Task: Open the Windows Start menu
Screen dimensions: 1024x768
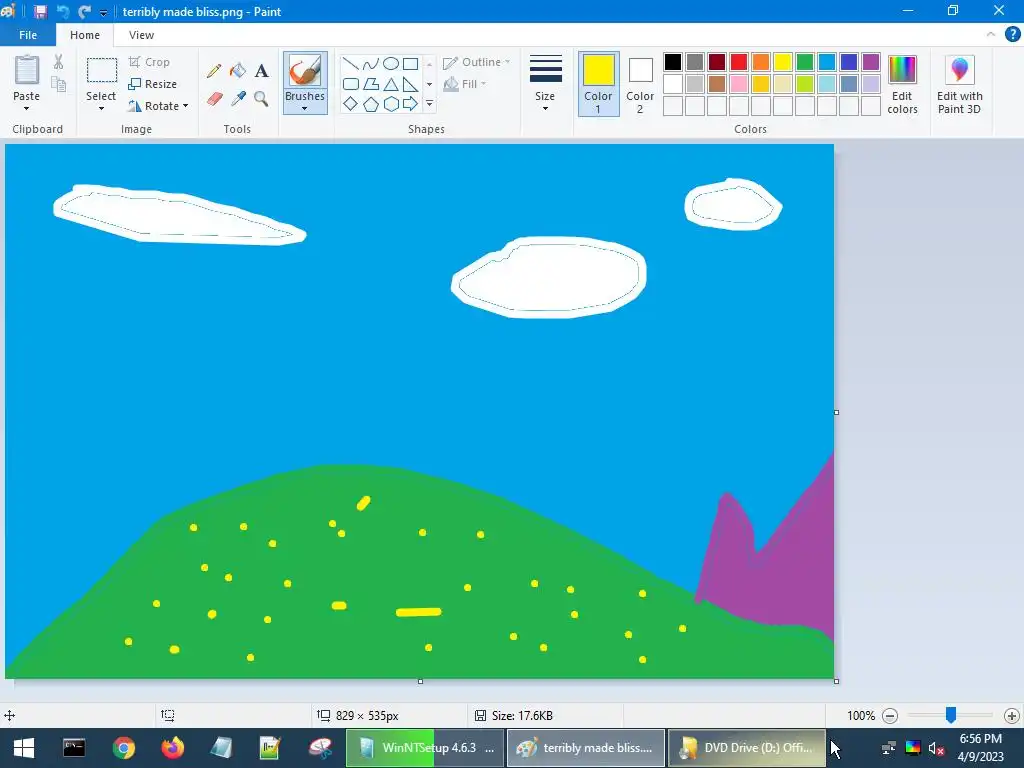Action: [24, 748]
